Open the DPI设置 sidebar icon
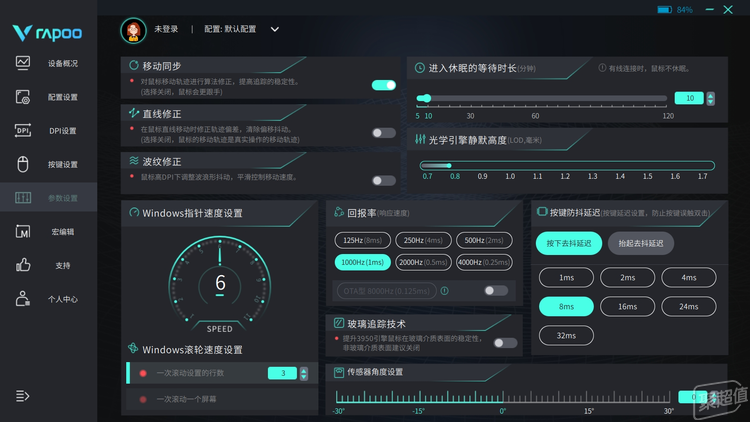Screen dimensions: 750x422 (x=22, y=130)
